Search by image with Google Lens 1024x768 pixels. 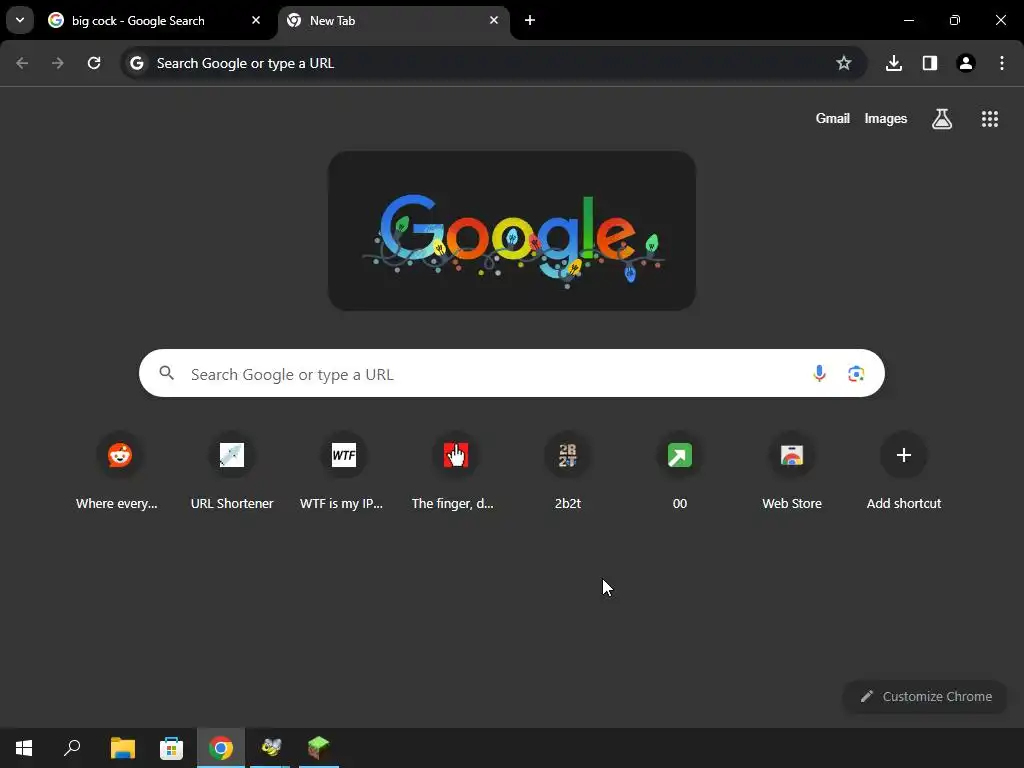(x=856, y=374)
